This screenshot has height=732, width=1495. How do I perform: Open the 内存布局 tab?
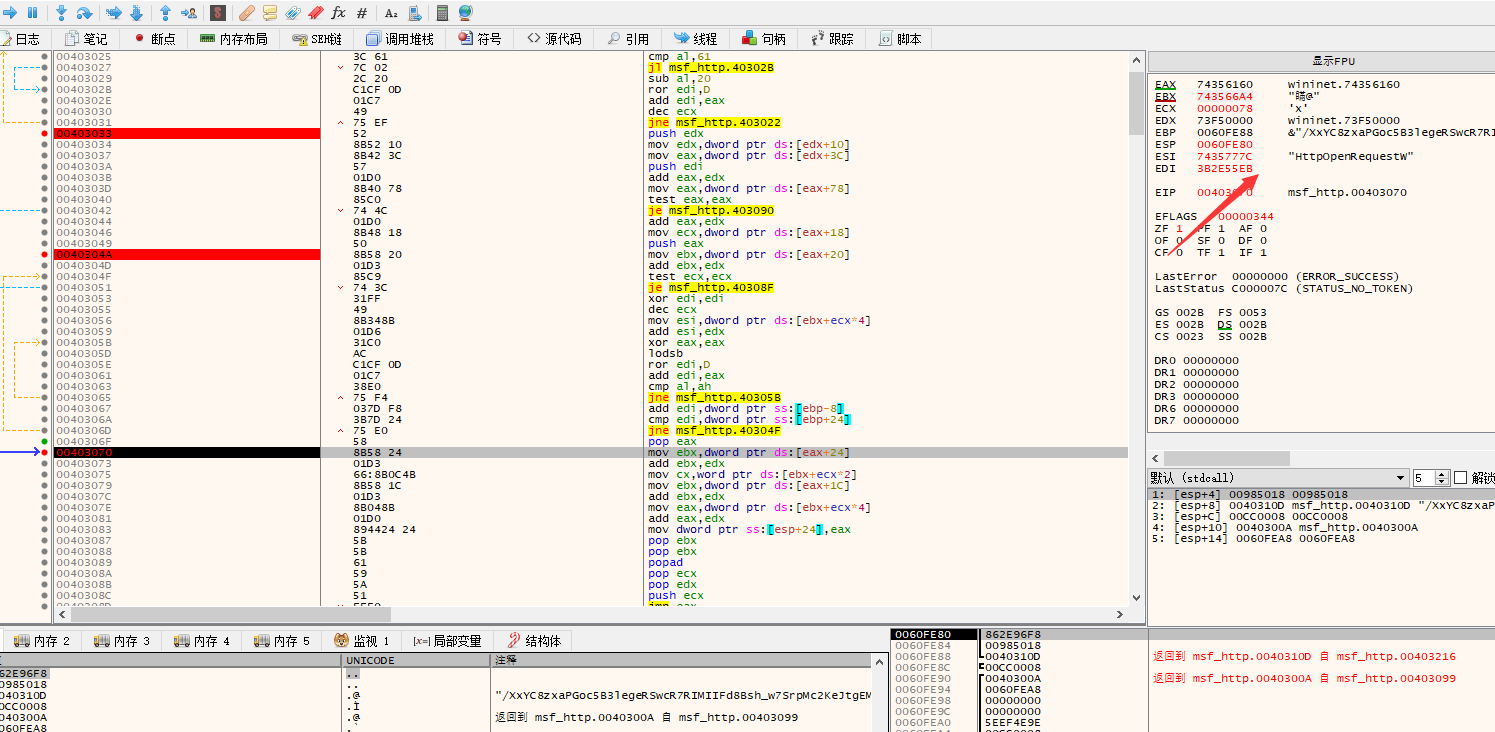tap(234, 39)
